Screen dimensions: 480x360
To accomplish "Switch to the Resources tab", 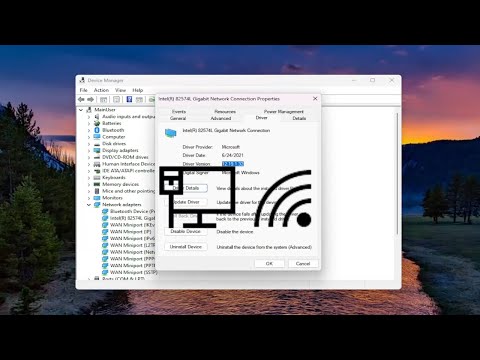I will (225, 111).
